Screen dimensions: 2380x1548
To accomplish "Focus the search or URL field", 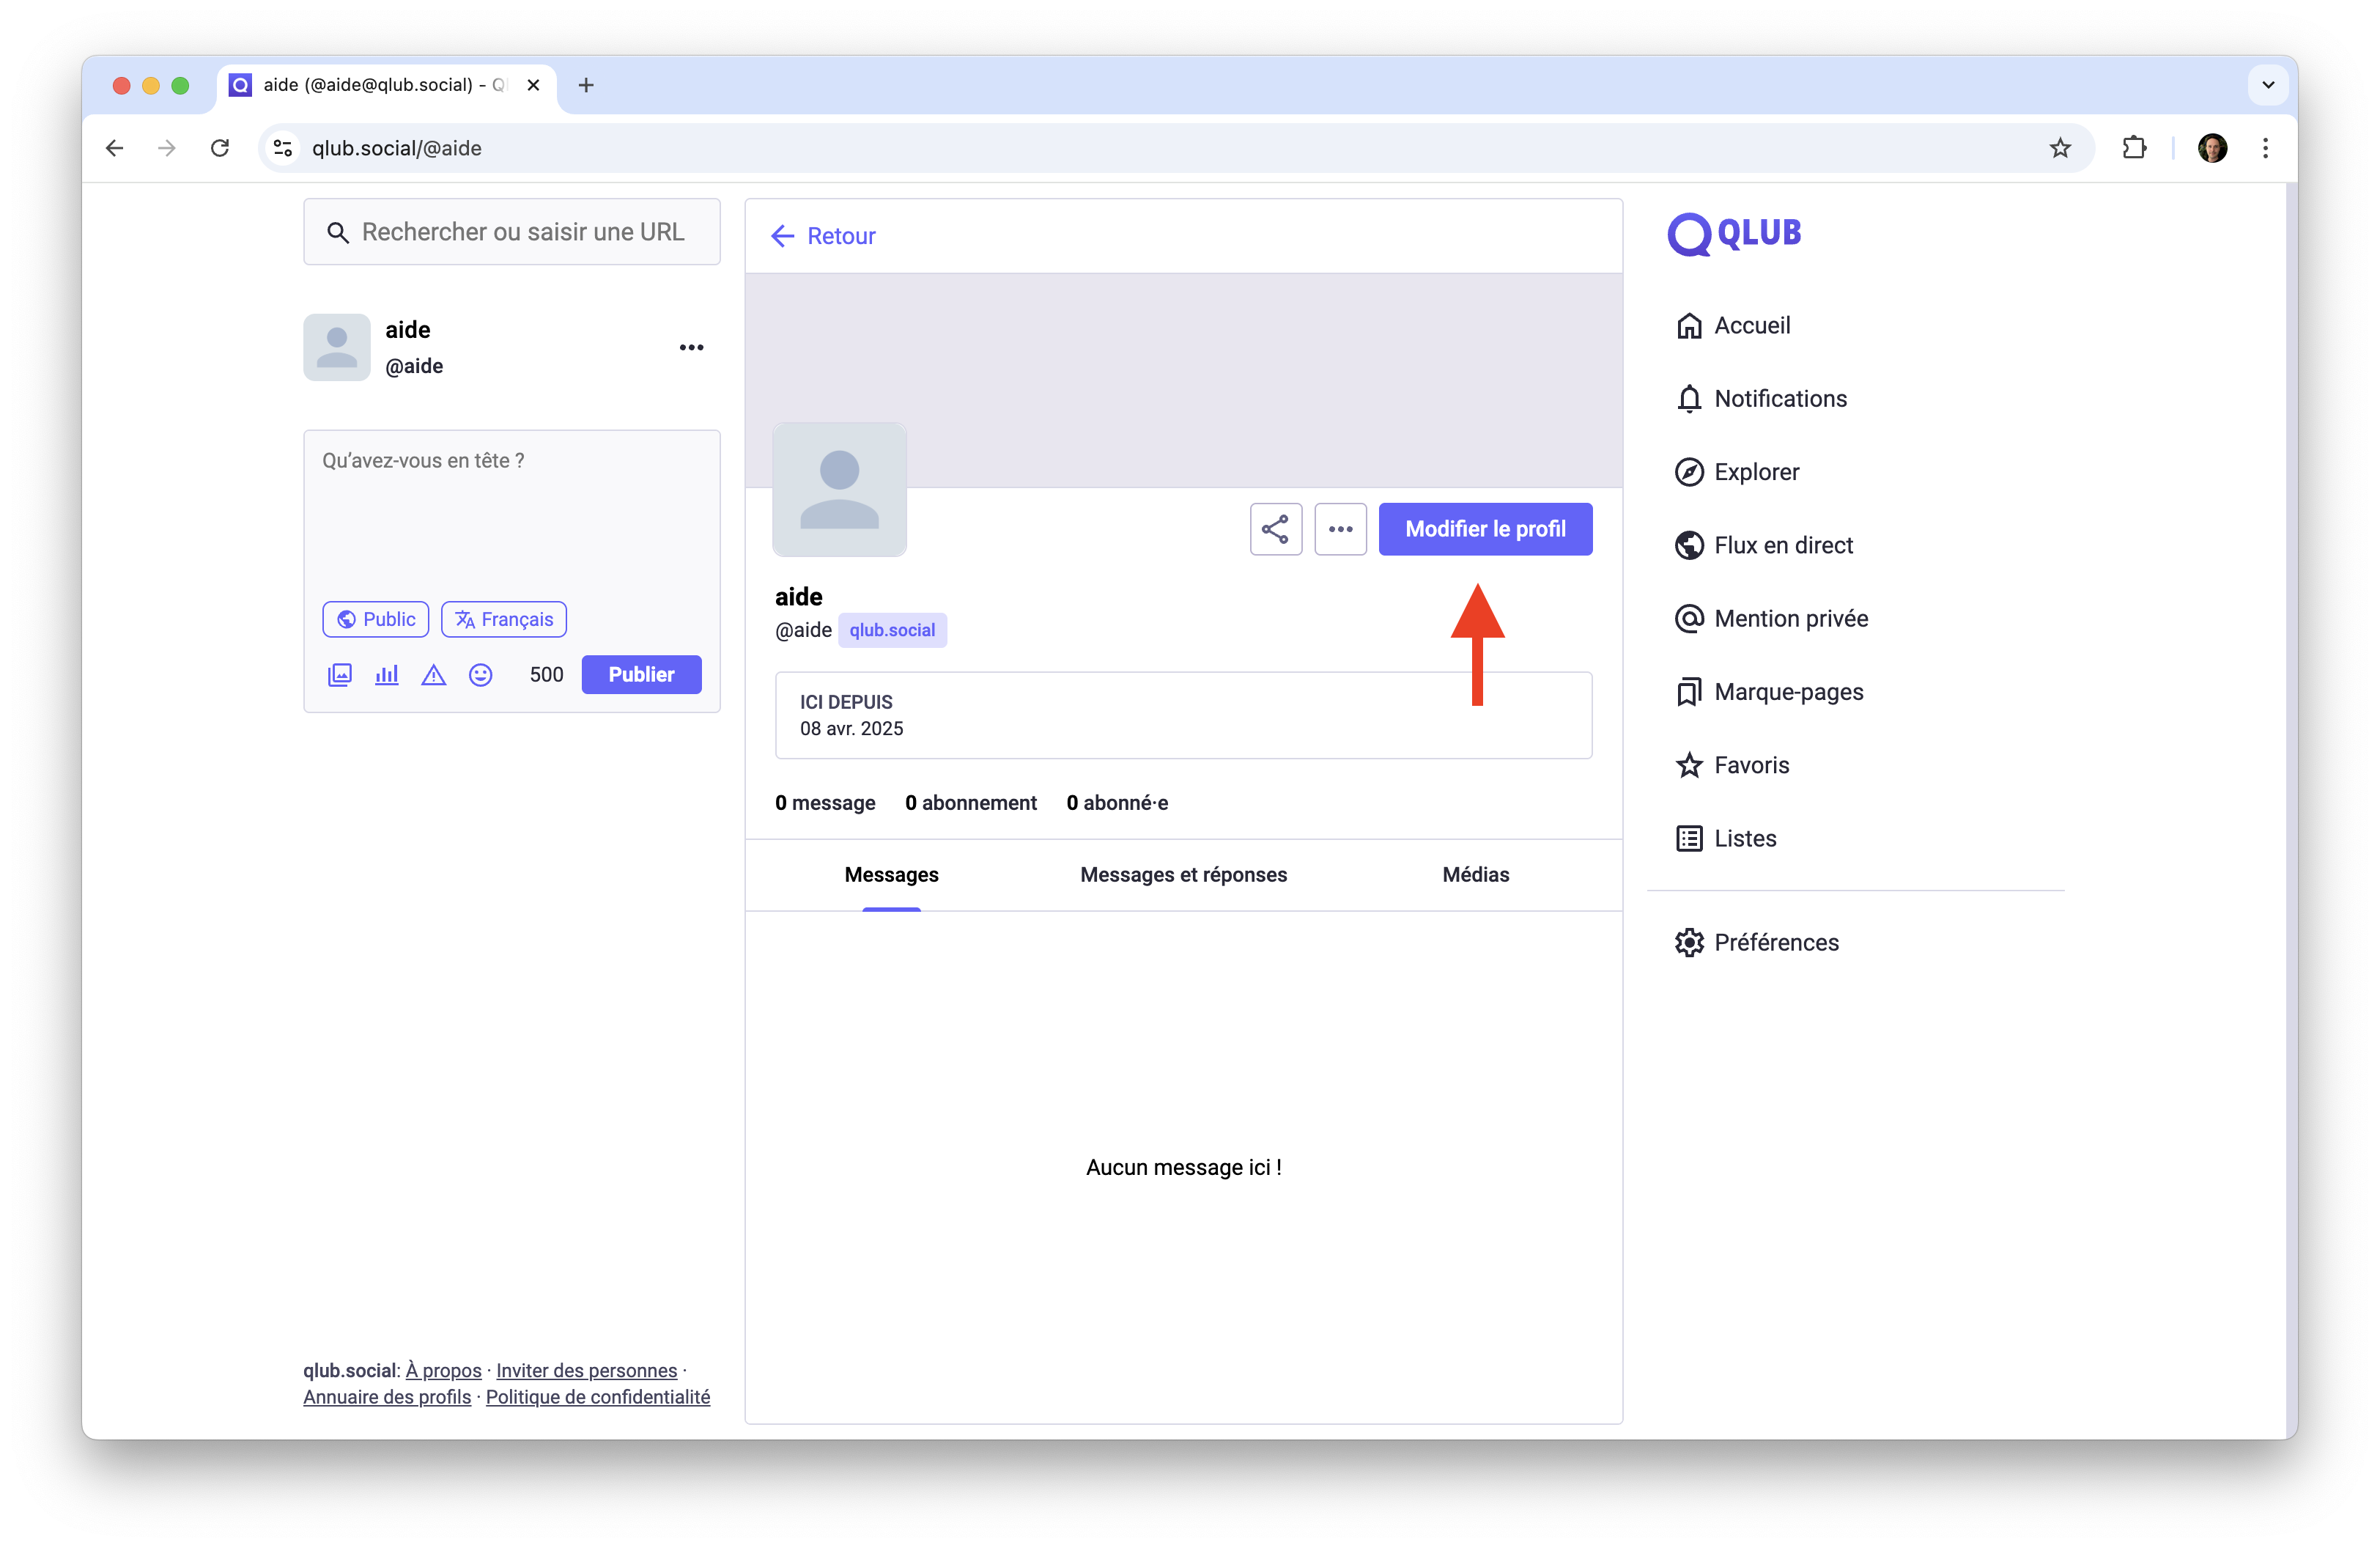I will [x=512, y=232].
